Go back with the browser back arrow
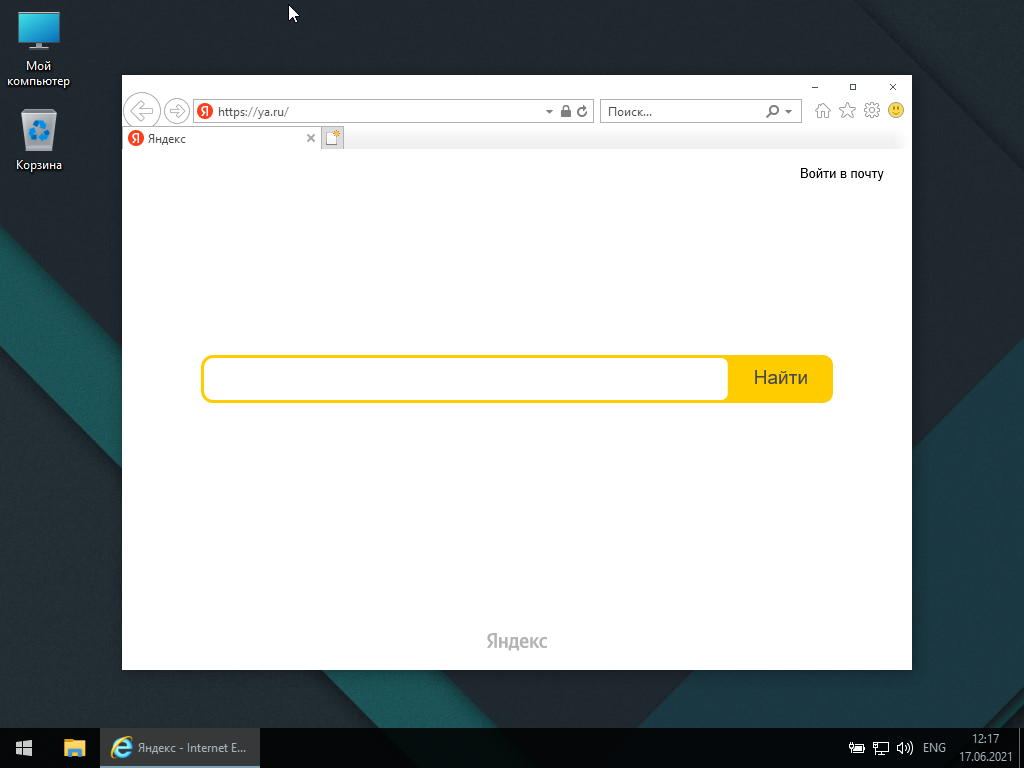The width and height of the screenshot is (1024, 768). tap(142, 111)
